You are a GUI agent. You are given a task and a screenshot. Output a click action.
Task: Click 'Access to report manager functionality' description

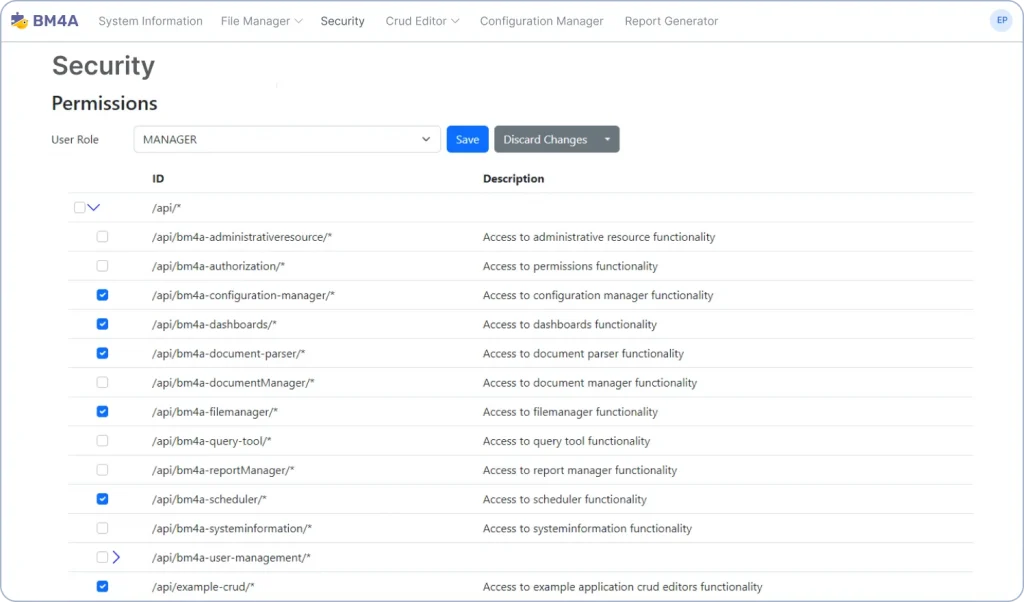(580, 470)
